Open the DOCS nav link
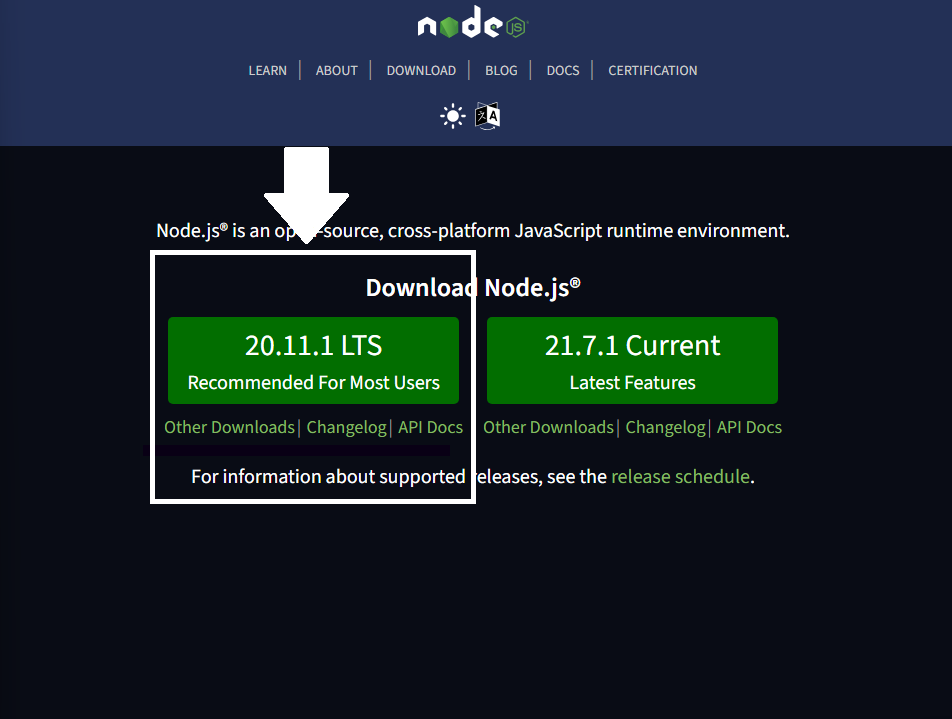Screen dimensions: 952x719 (563, 70)
